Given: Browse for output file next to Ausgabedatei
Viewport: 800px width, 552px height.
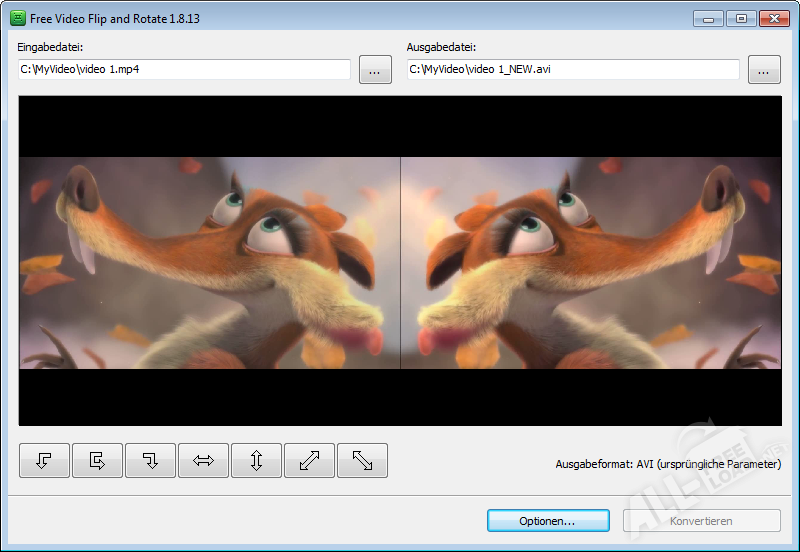Looking at the screenshot, I should click(x=763, y=70).
